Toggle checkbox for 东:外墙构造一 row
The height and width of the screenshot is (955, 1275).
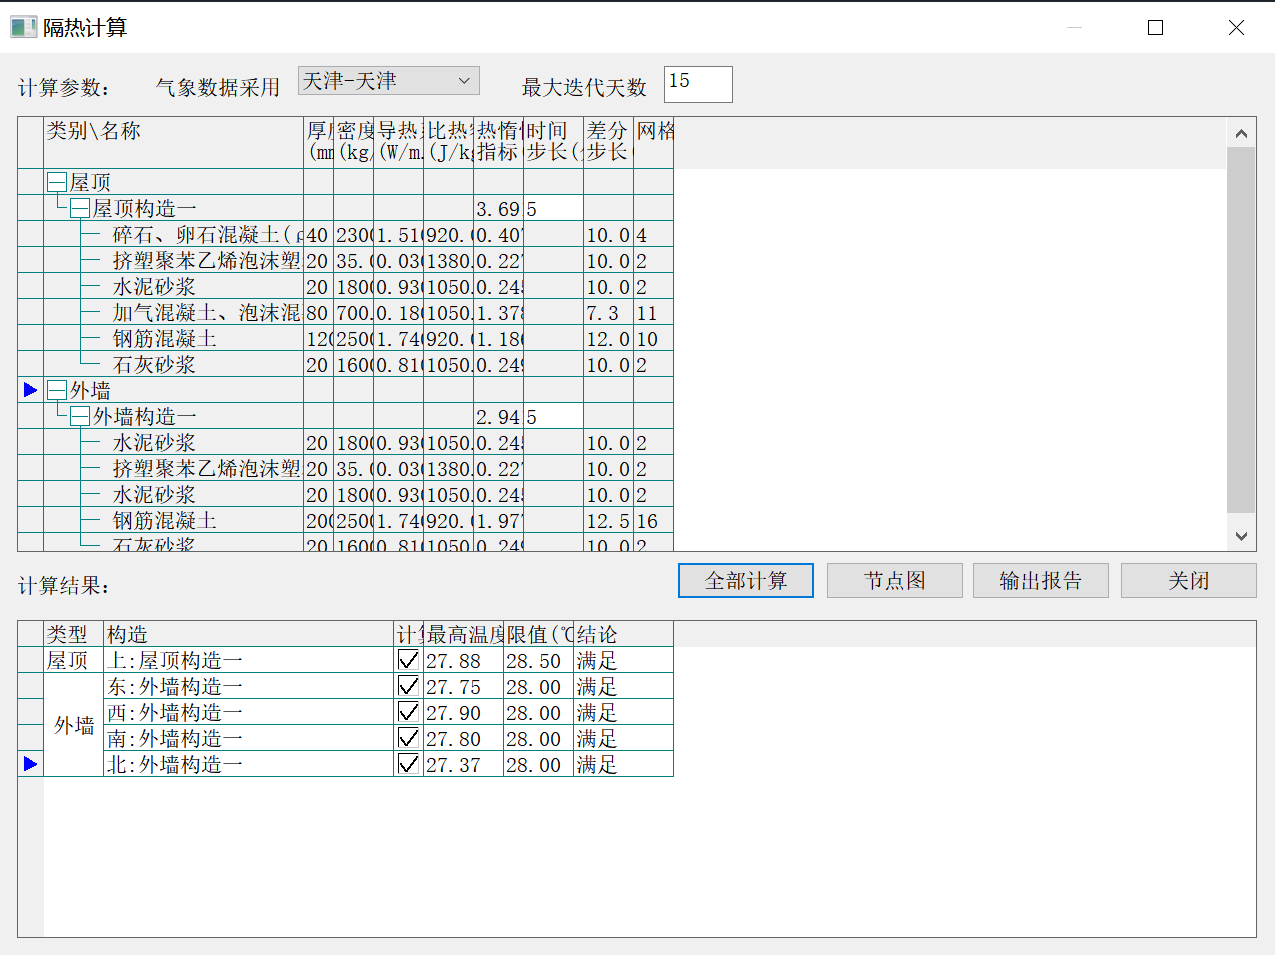408,686
